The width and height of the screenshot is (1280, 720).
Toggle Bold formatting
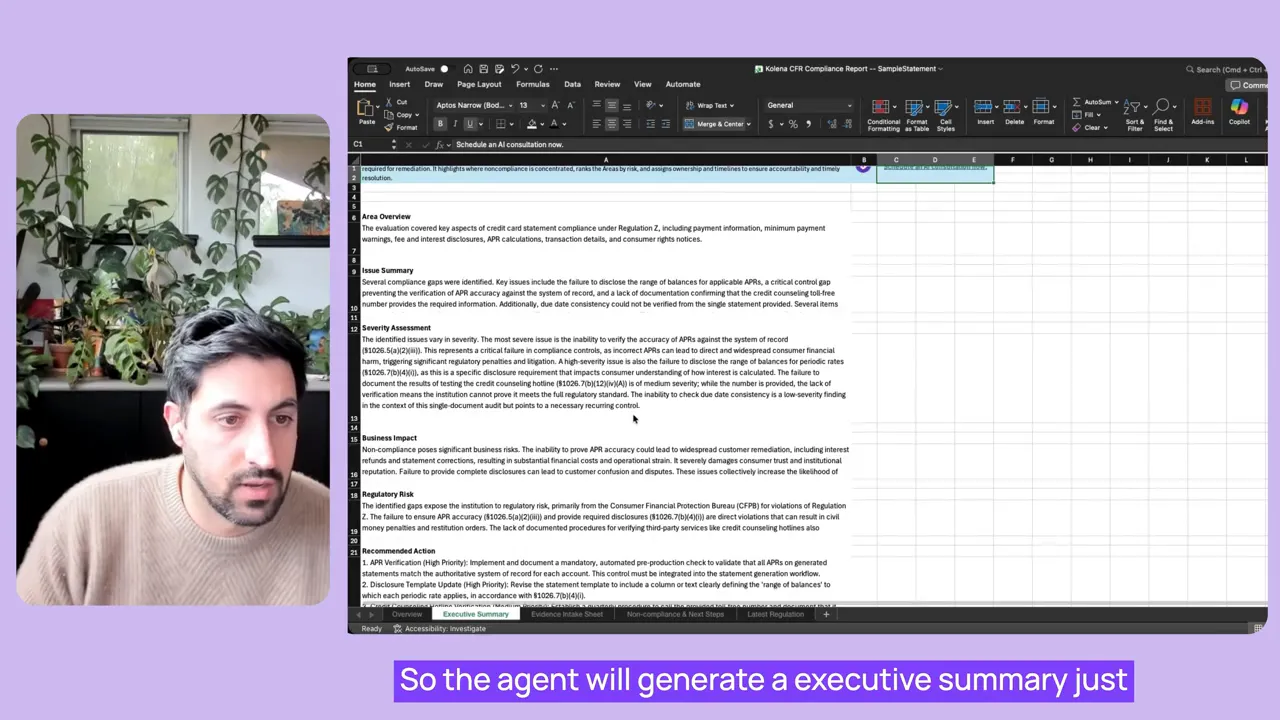(x=440, y=124)
